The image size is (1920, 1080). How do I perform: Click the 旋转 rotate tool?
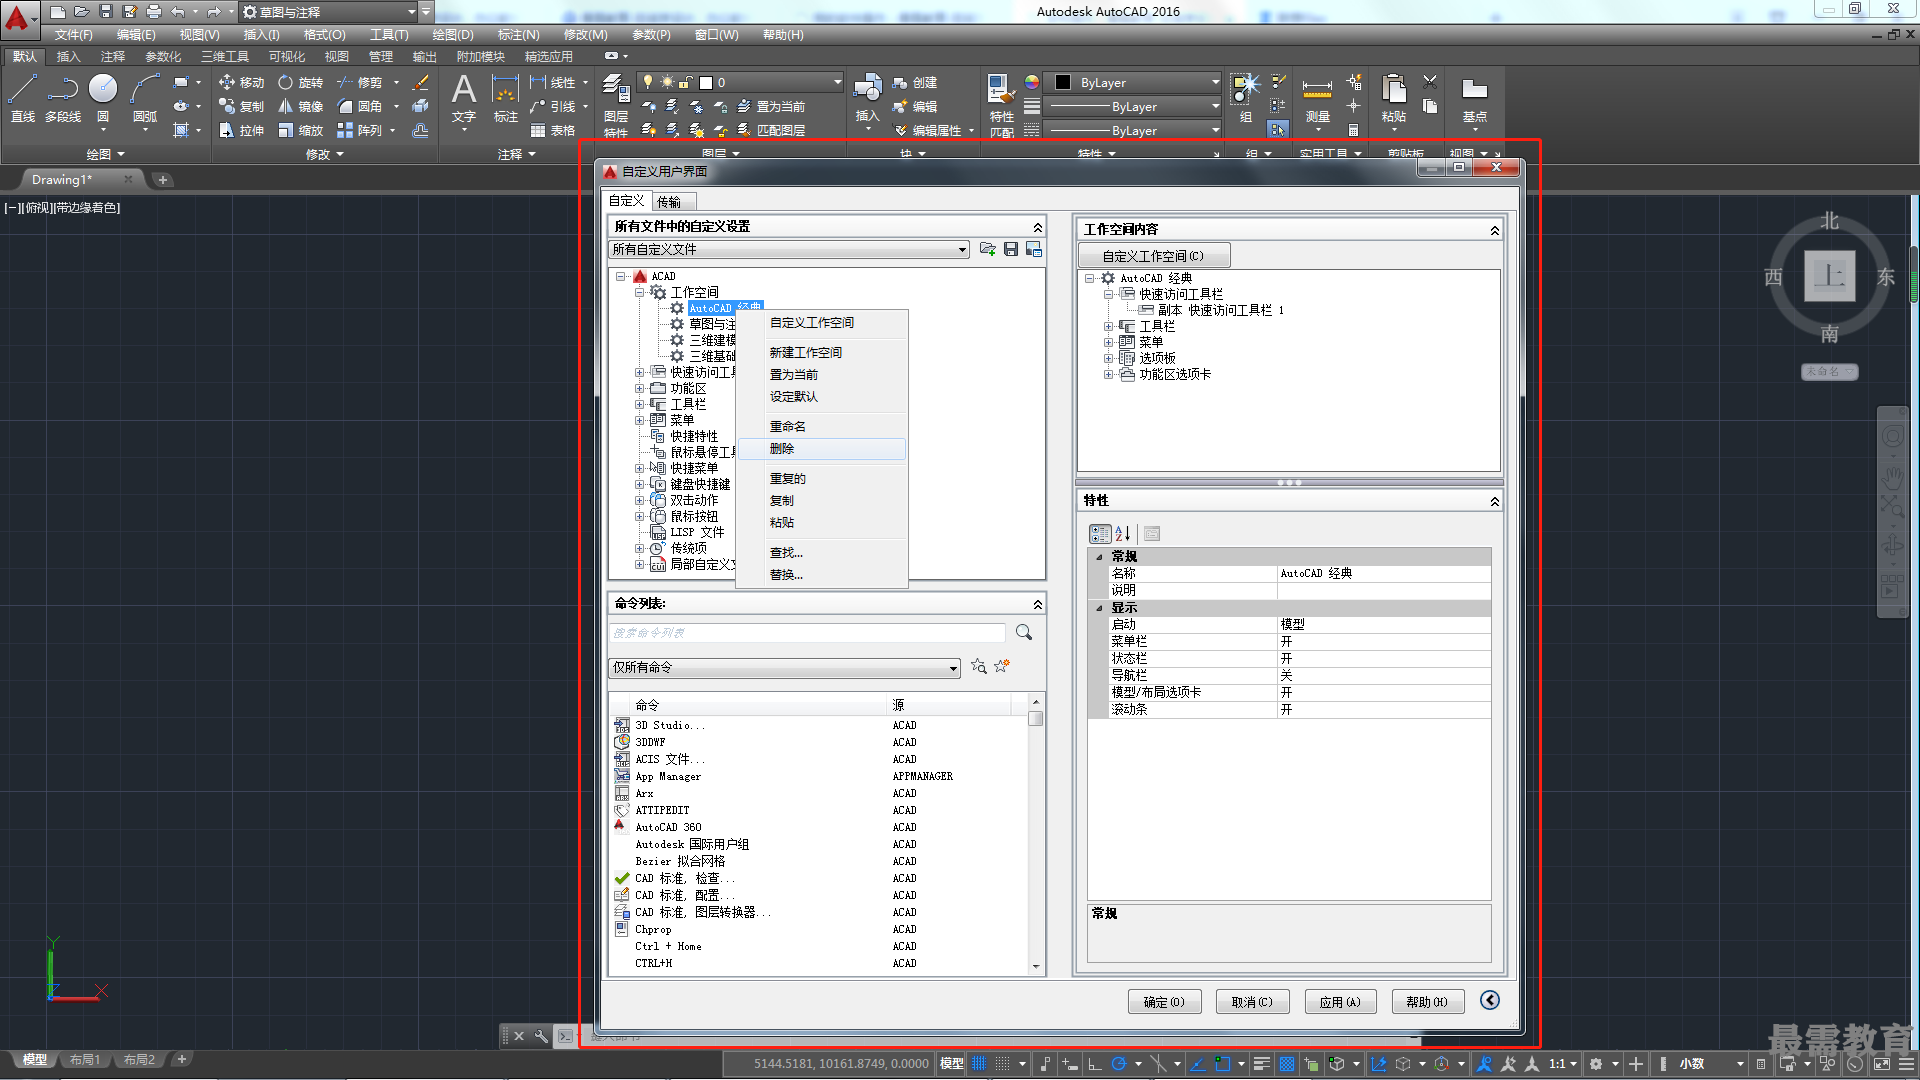300,82
